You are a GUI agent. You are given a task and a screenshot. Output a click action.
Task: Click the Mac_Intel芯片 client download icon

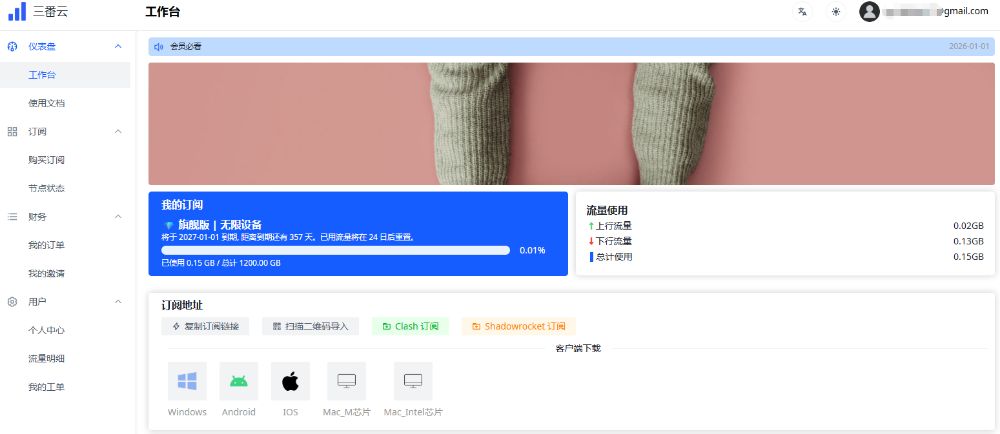click(413, 381)
